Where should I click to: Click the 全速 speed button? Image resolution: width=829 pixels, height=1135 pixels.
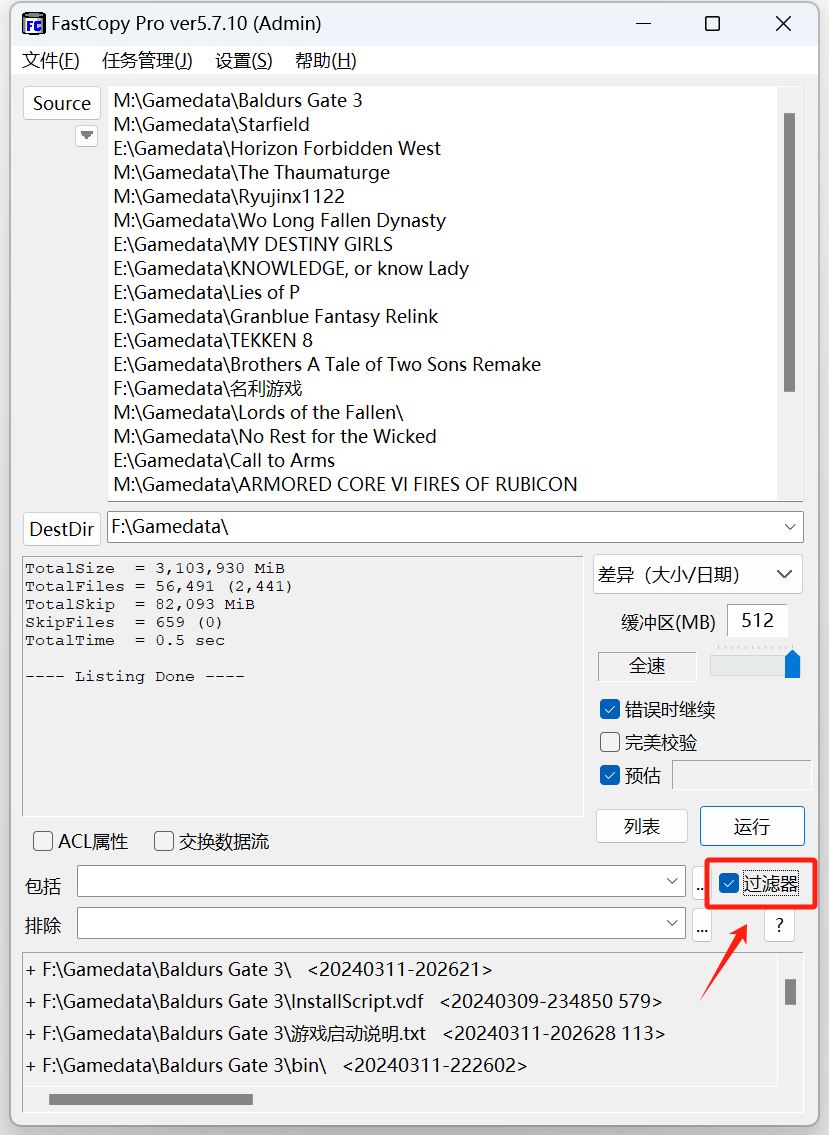pyautogui.click(x=647, y=666)
